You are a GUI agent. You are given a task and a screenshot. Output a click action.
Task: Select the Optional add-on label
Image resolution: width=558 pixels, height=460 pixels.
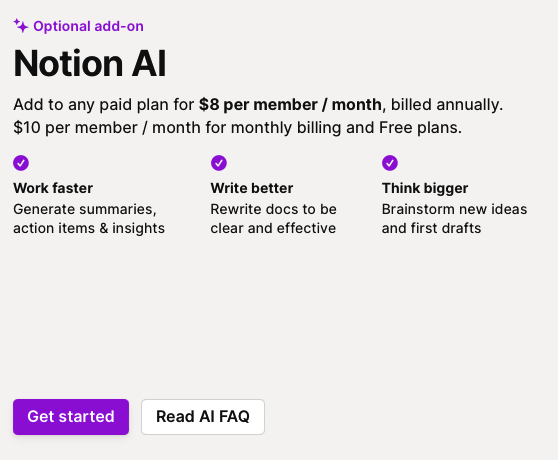pyautogui.click(x=88, y=26)
